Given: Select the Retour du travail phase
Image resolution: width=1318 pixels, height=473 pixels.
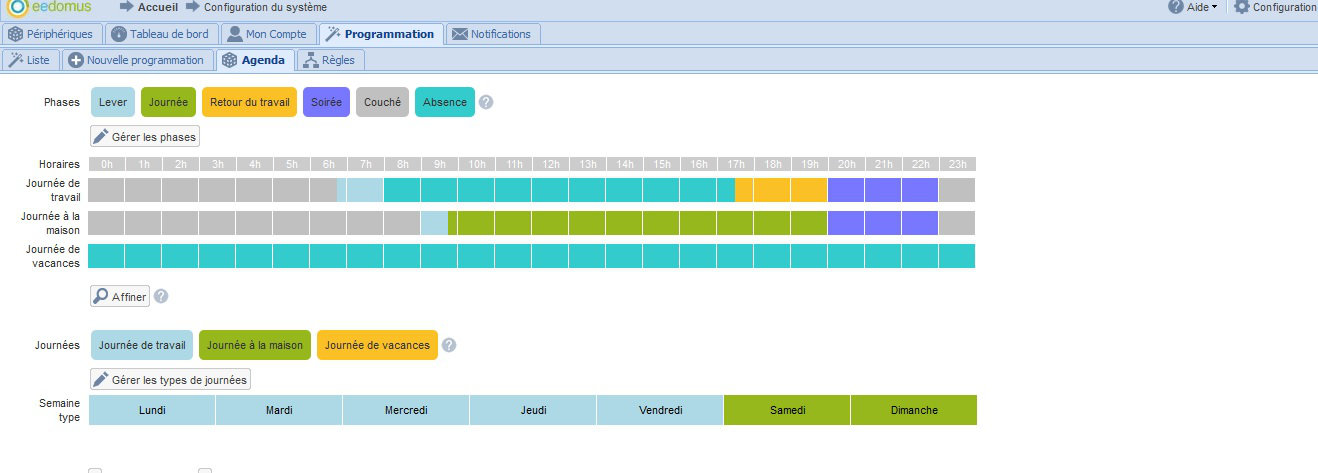Looking at the screenshot, I should 249,102.
